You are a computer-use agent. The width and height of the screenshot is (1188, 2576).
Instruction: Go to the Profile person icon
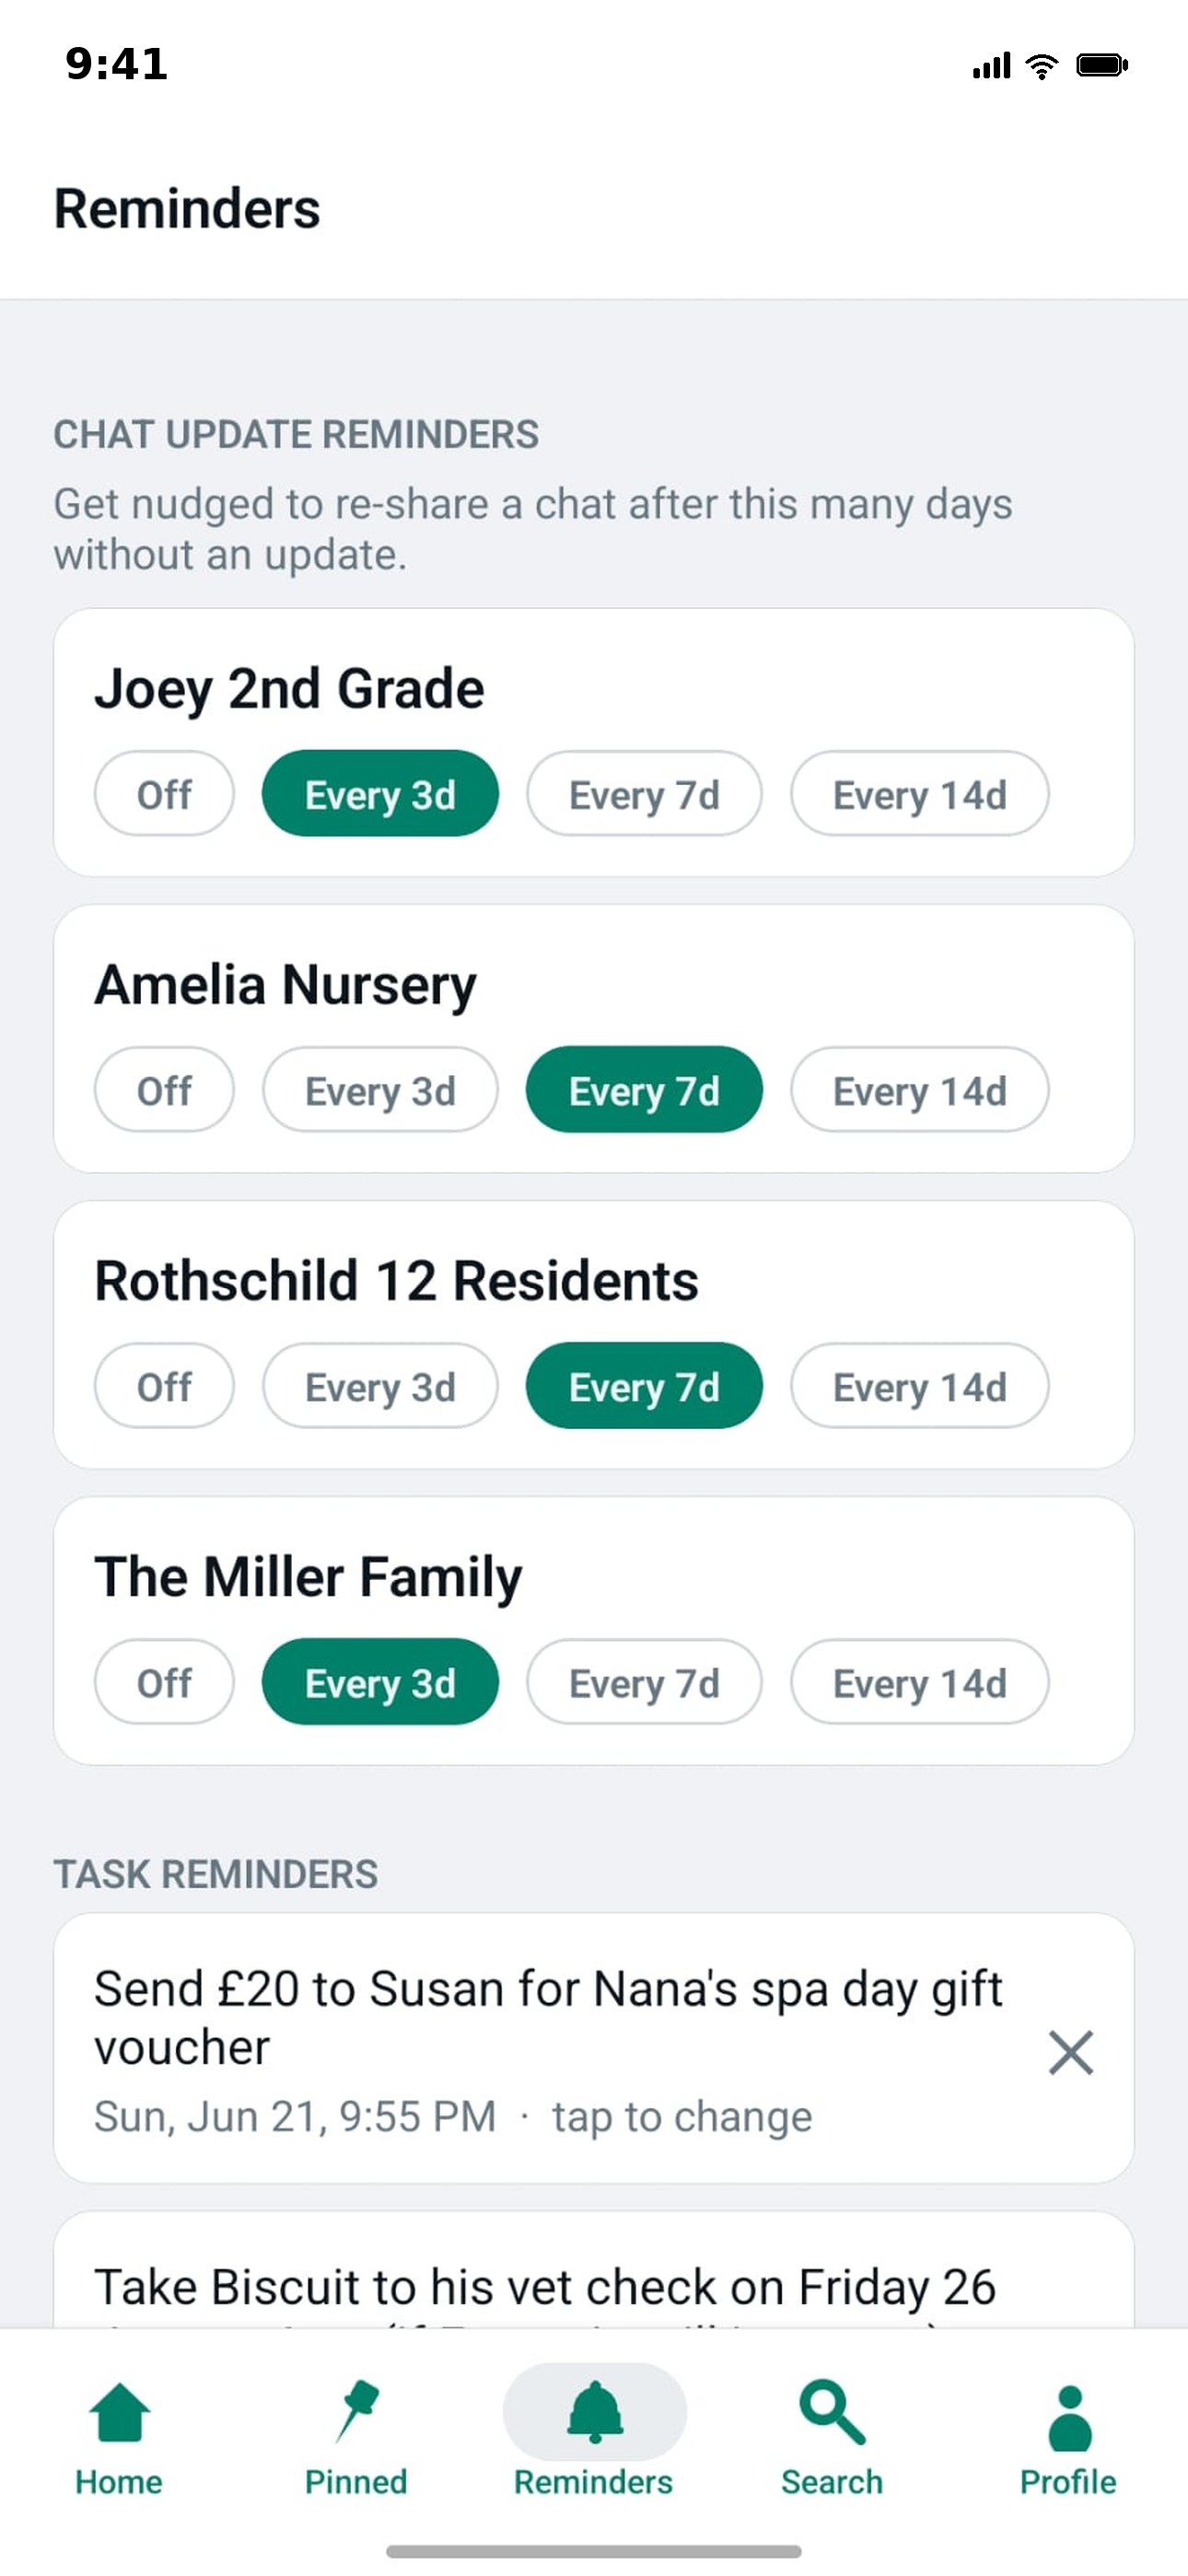pos(1069,2417)
